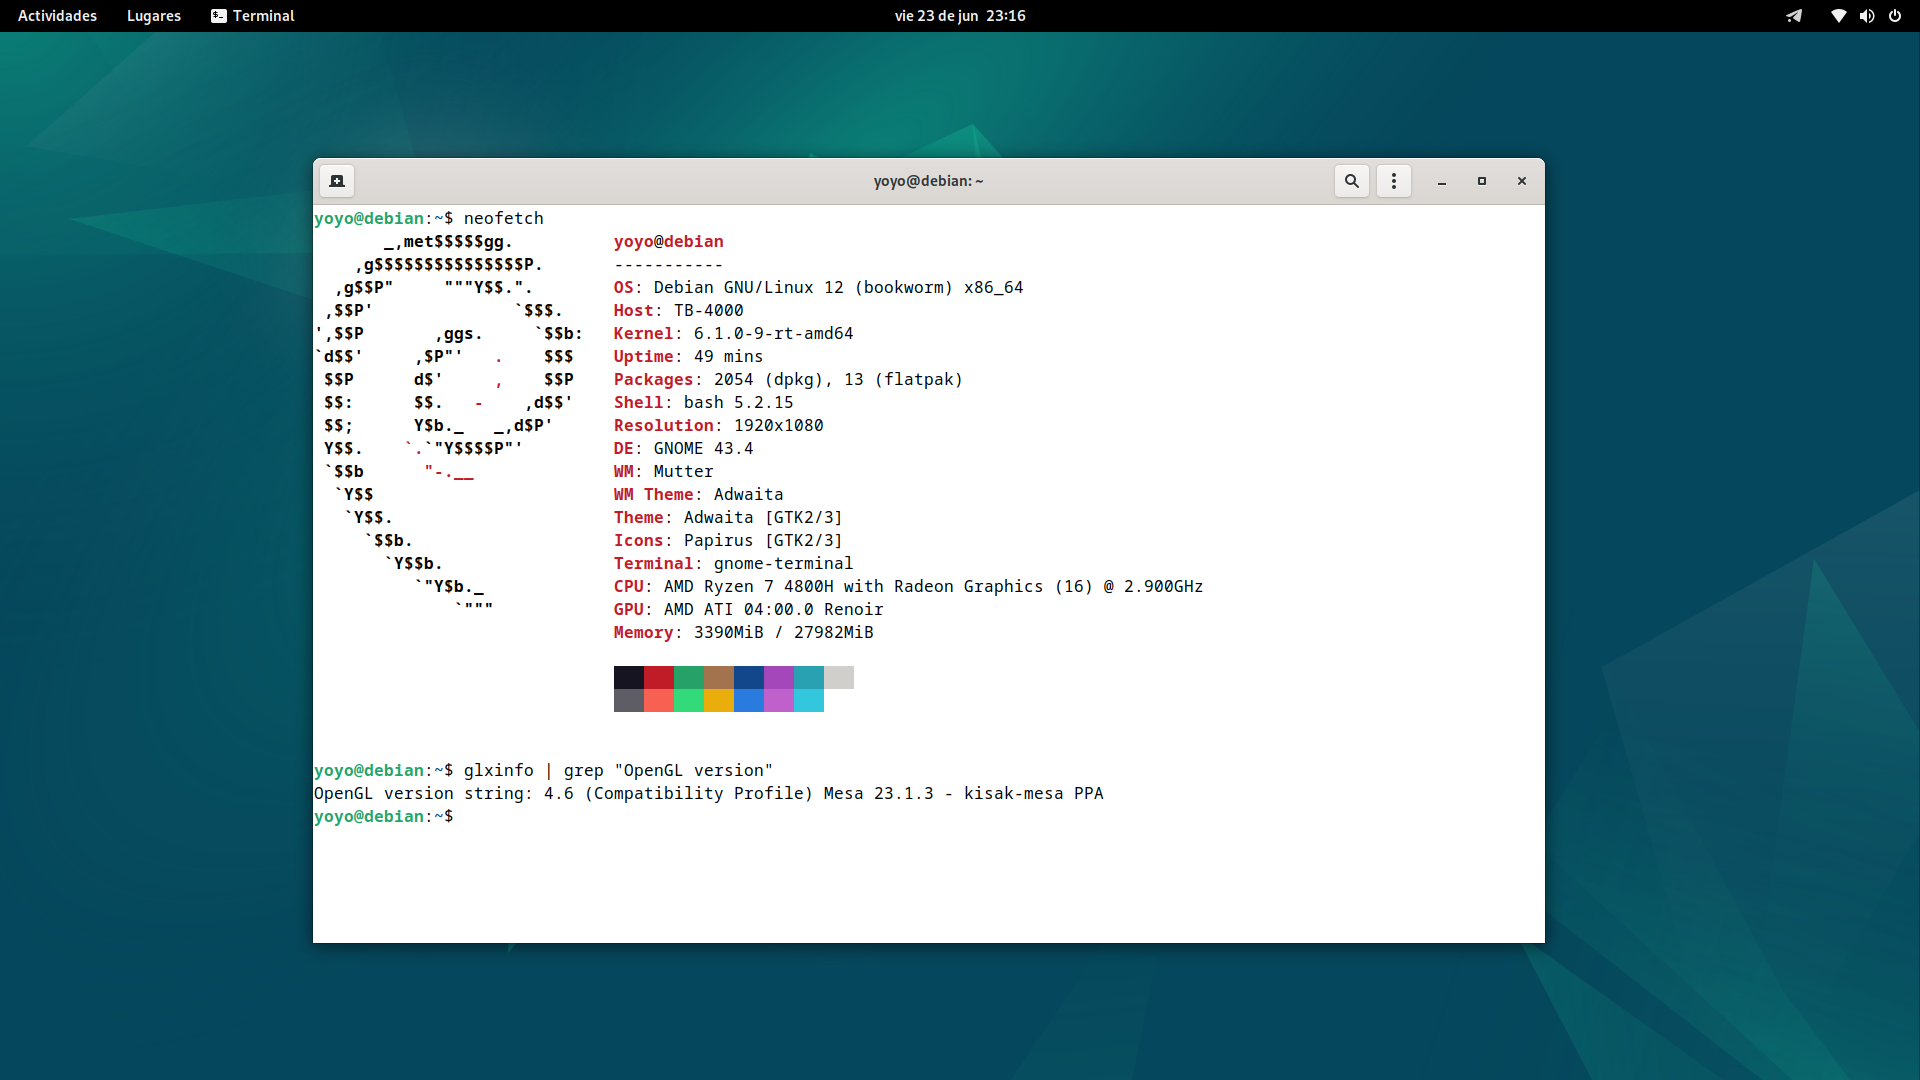
Task: Click the OpenGL version string output line
Action: coord(708,793)
